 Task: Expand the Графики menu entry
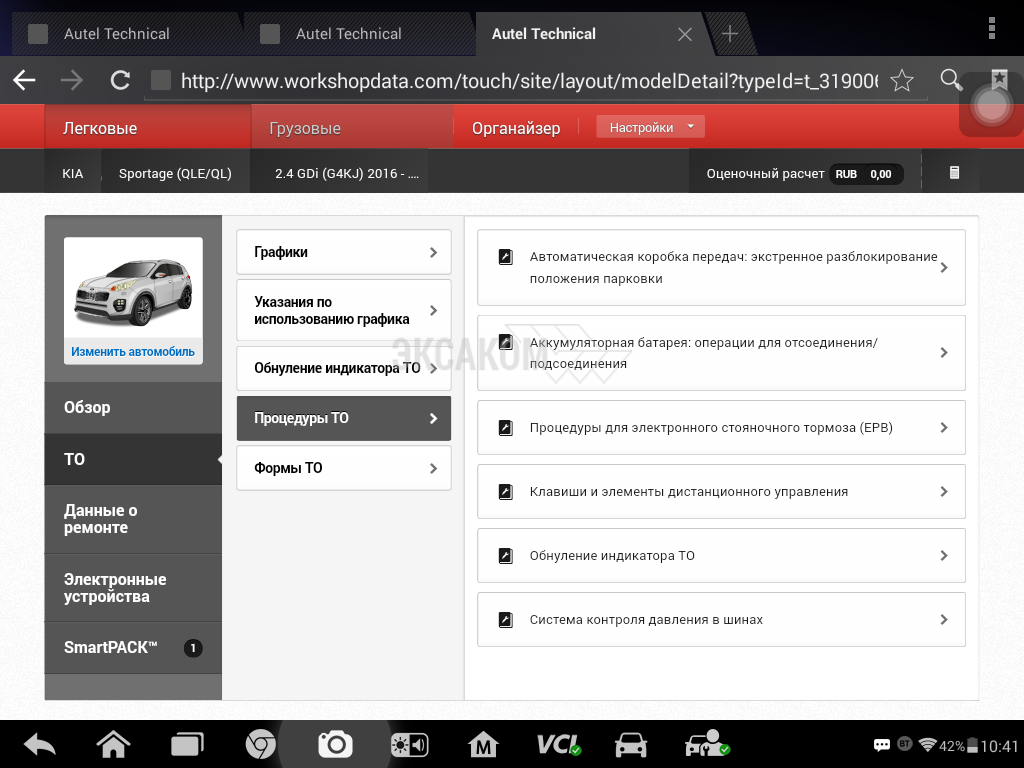click(343, 252)
